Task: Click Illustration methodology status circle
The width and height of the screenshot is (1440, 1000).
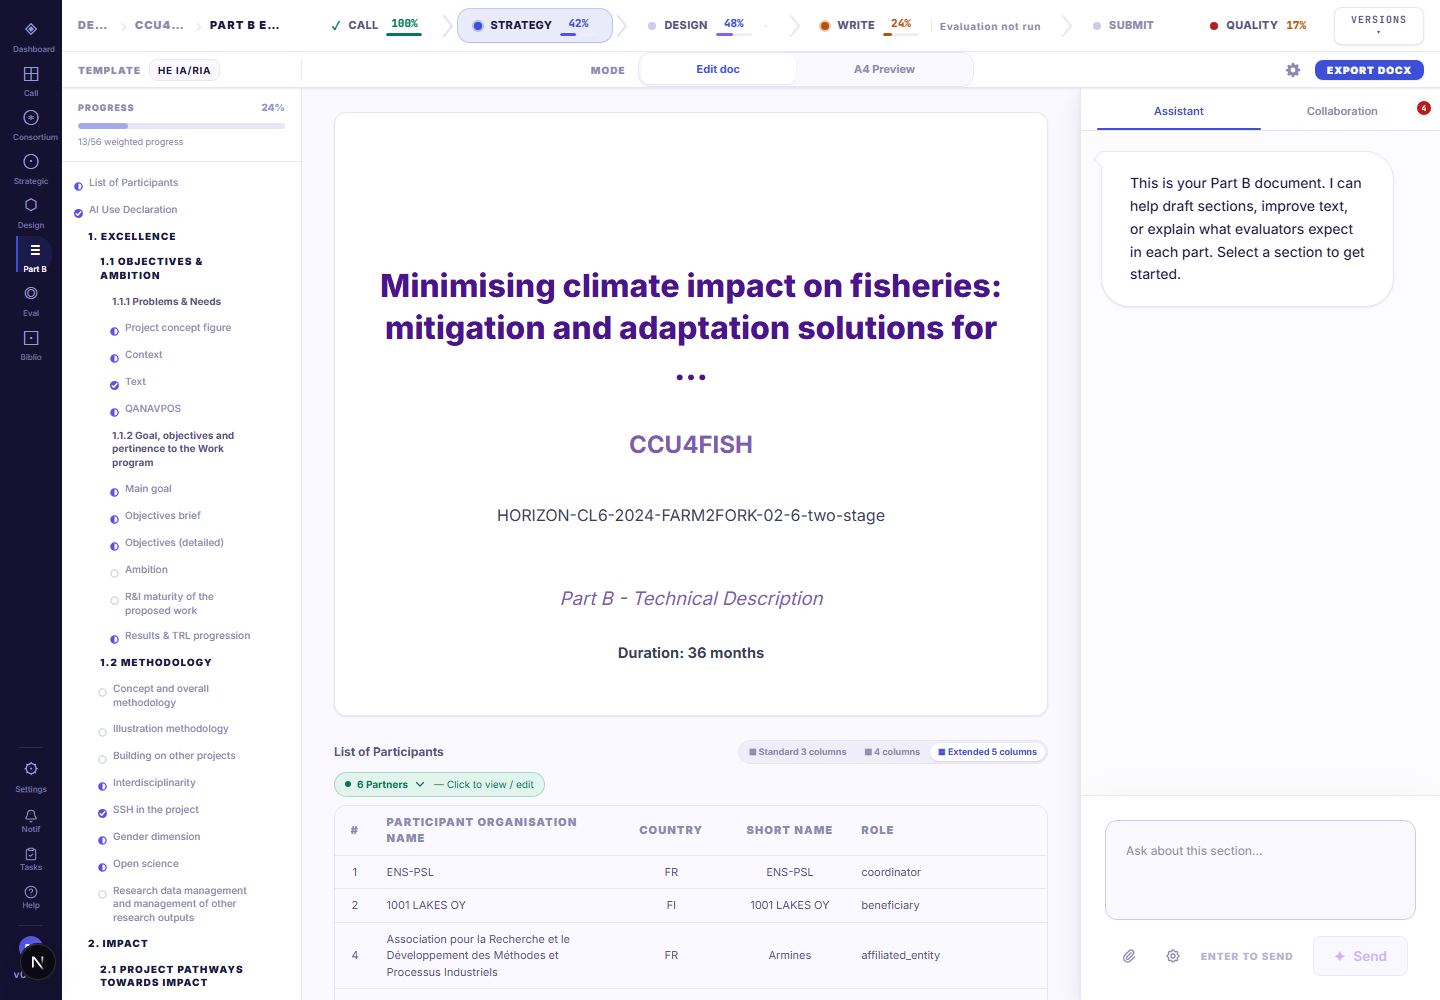Action: (102, 732)
